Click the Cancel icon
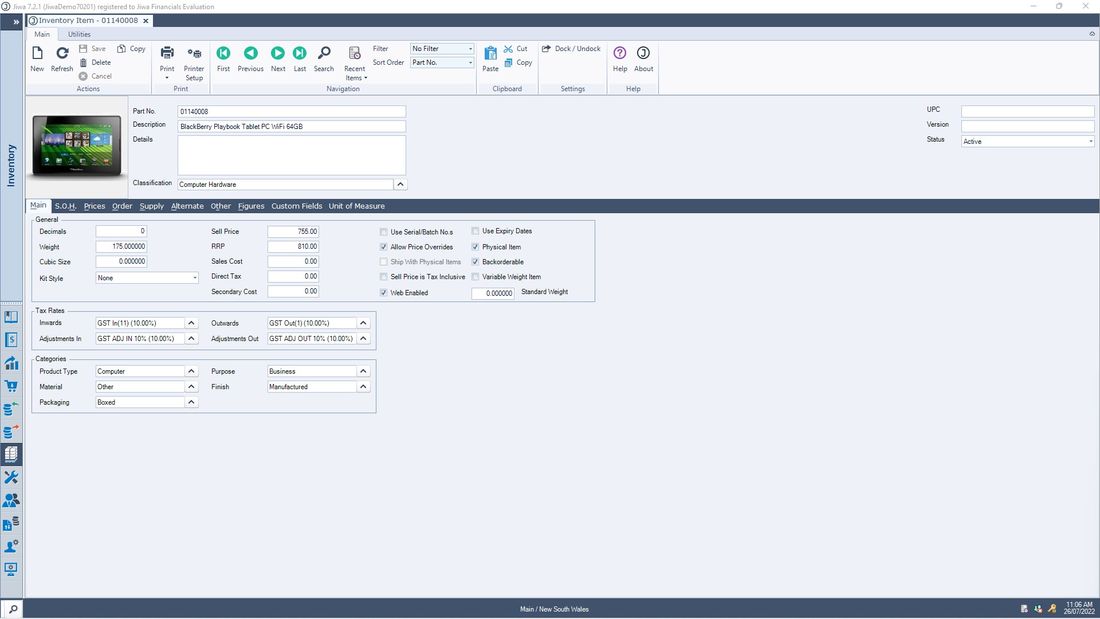This screenshot has width=1100, height=619. pos(83,76)
